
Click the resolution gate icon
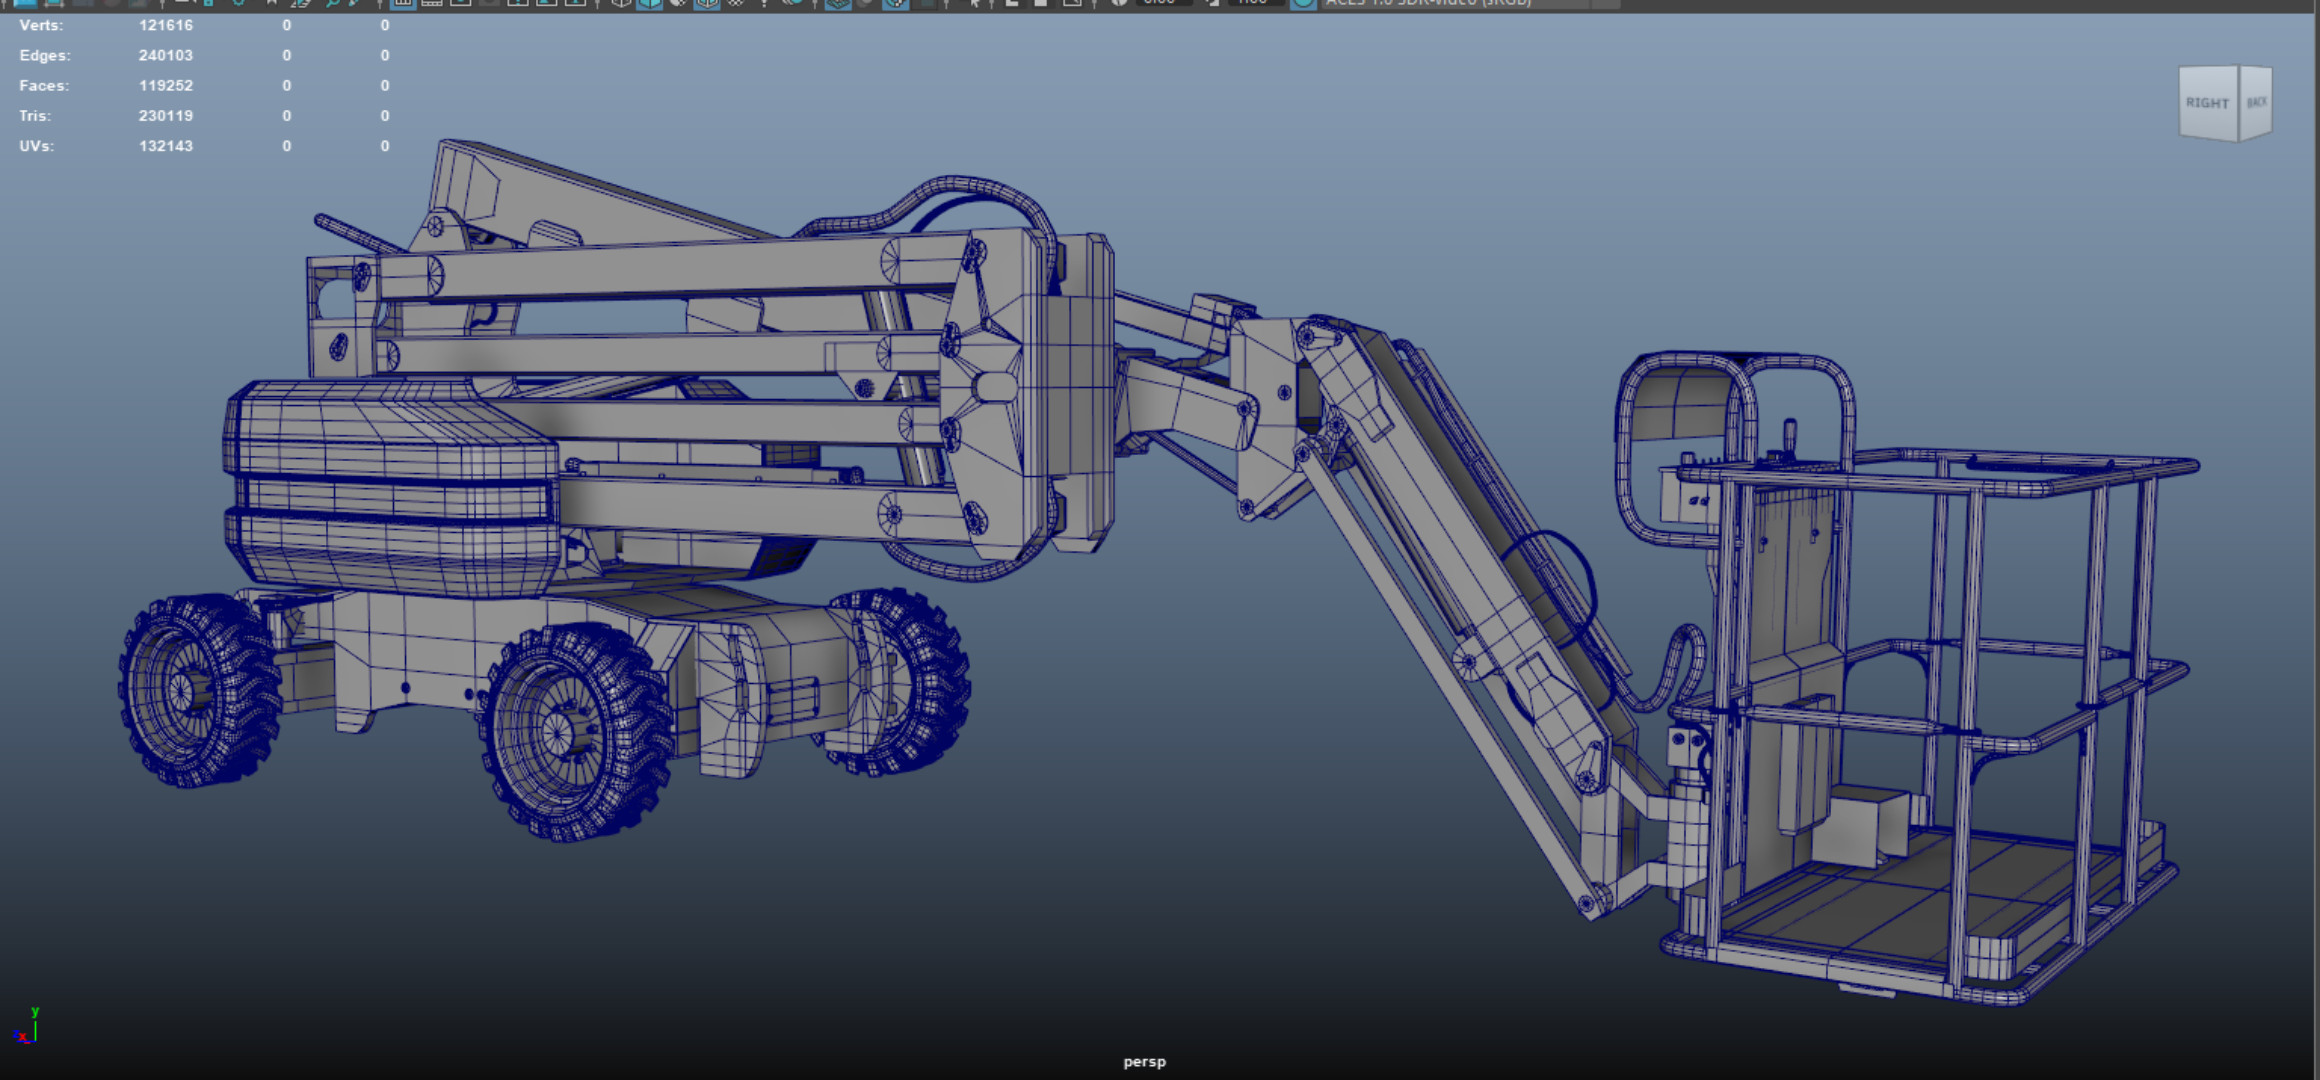point(461,3)
